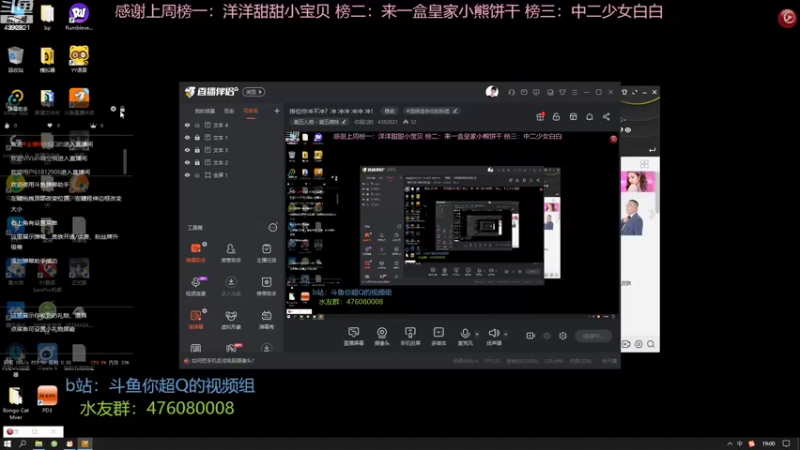Screen dimensions: 800x450
Task: Toggle visibility eye for 全屏 1 source
Action: click(x=187, y=175)
